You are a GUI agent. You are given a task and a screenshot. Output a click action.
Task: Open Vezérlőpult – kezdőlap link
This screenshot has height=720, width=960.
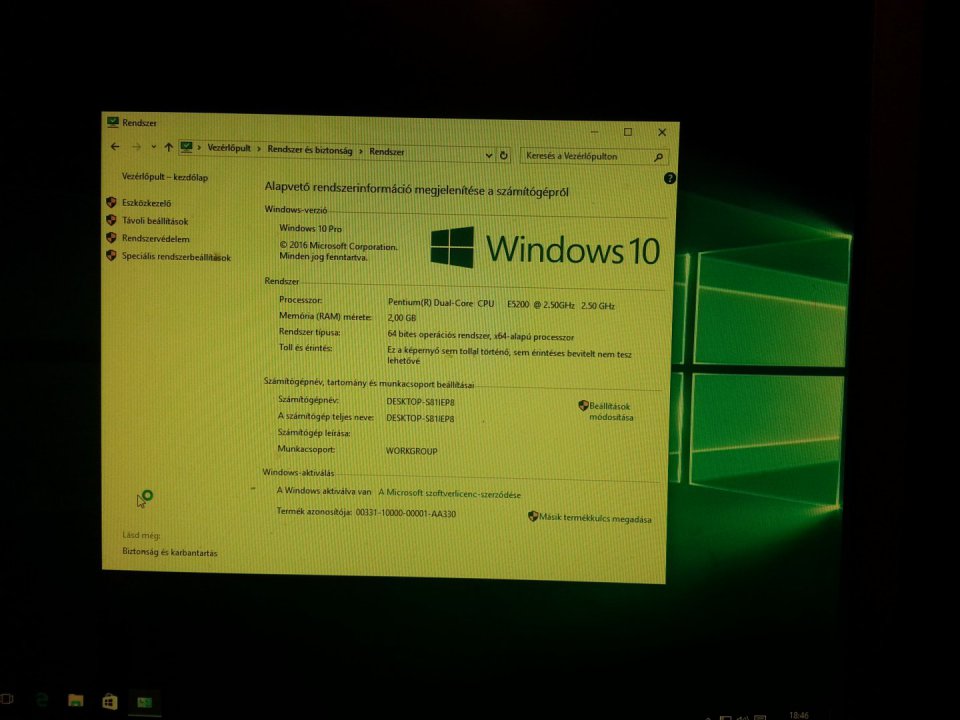click(x=165, y=177)
